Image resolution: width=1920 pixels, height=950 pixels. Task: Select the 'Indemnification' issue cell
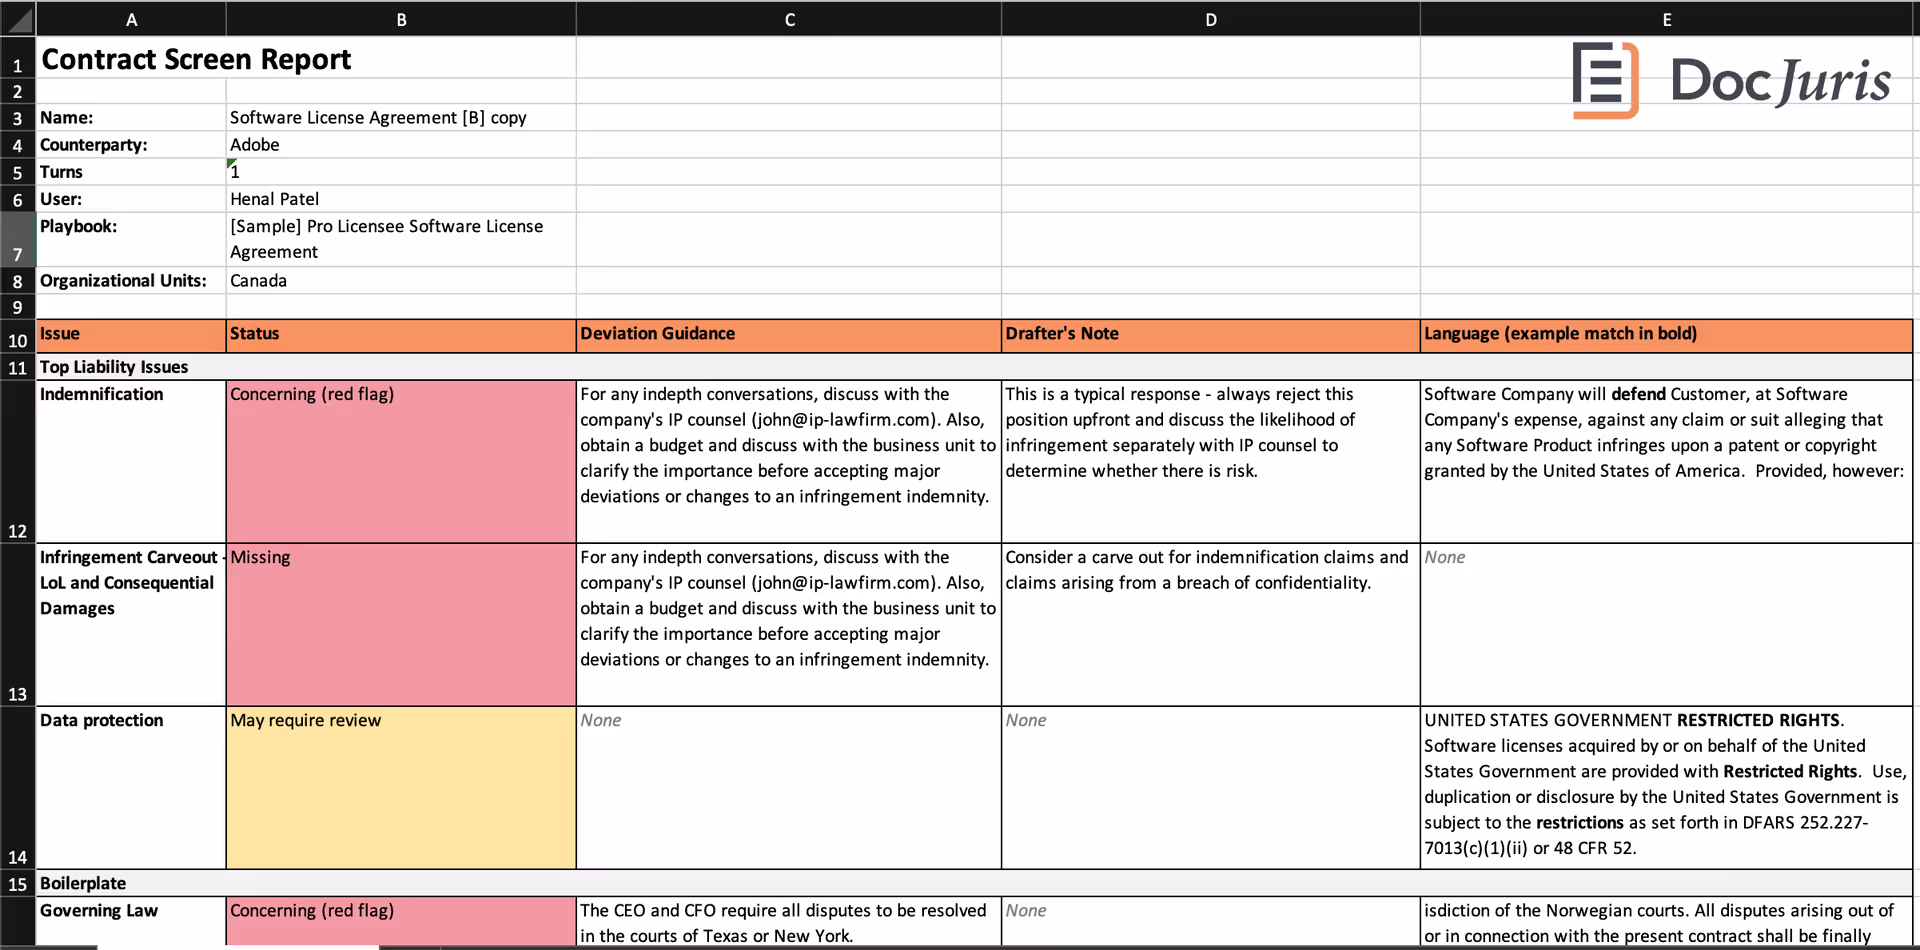pyautogui.click(x=131, y=462)
